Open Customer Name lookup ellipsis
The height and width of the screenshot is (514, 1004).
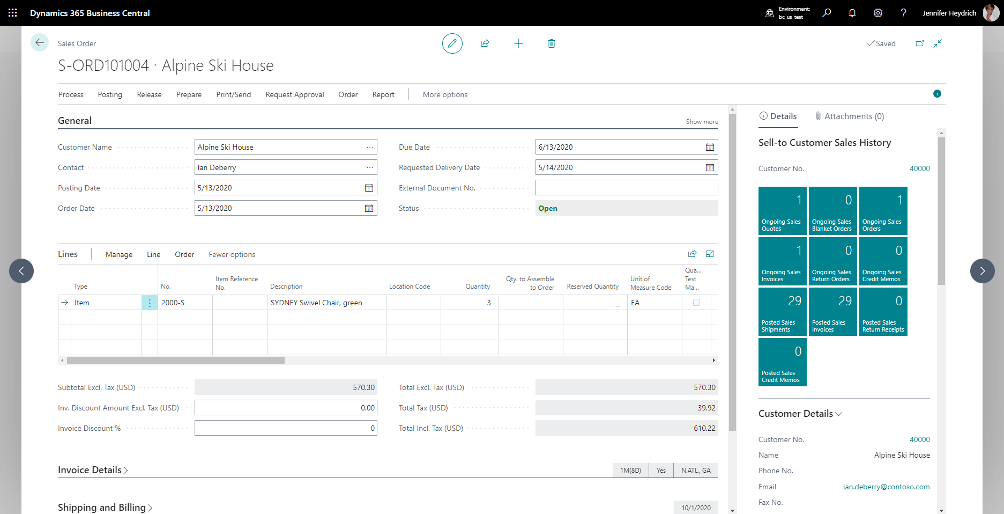tap(369, 147)
